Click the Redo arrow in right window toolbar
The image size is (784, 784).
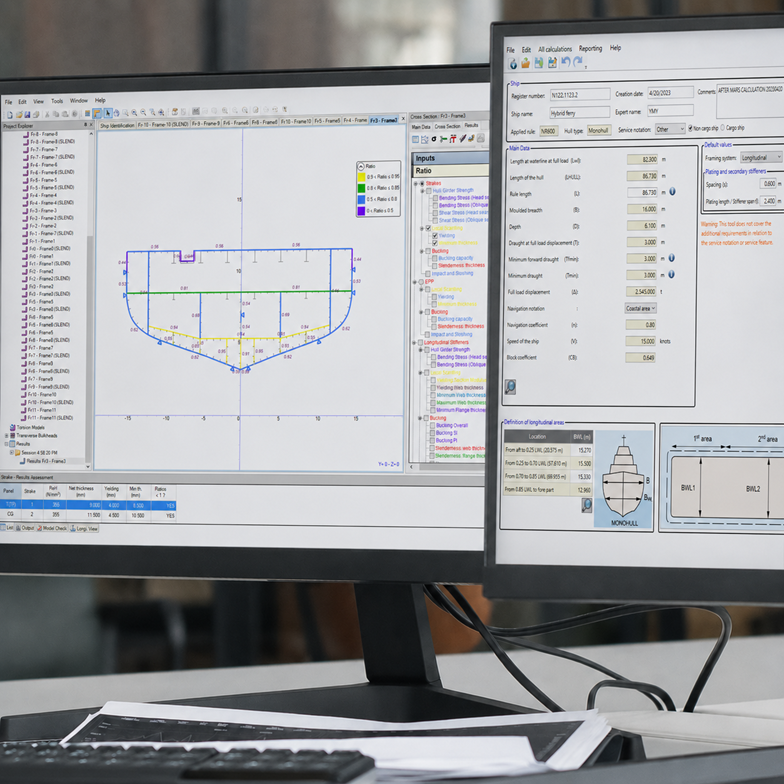[x=578, y=62]
